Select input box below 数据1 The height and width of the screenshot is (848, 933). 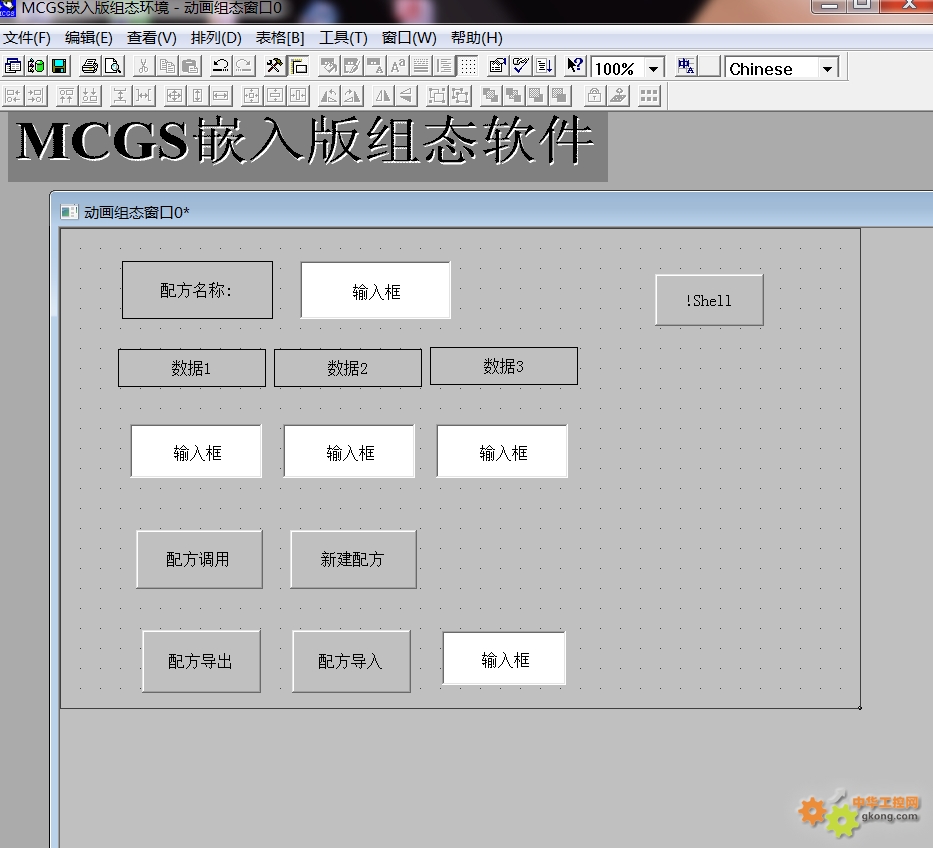click(196, 451)
